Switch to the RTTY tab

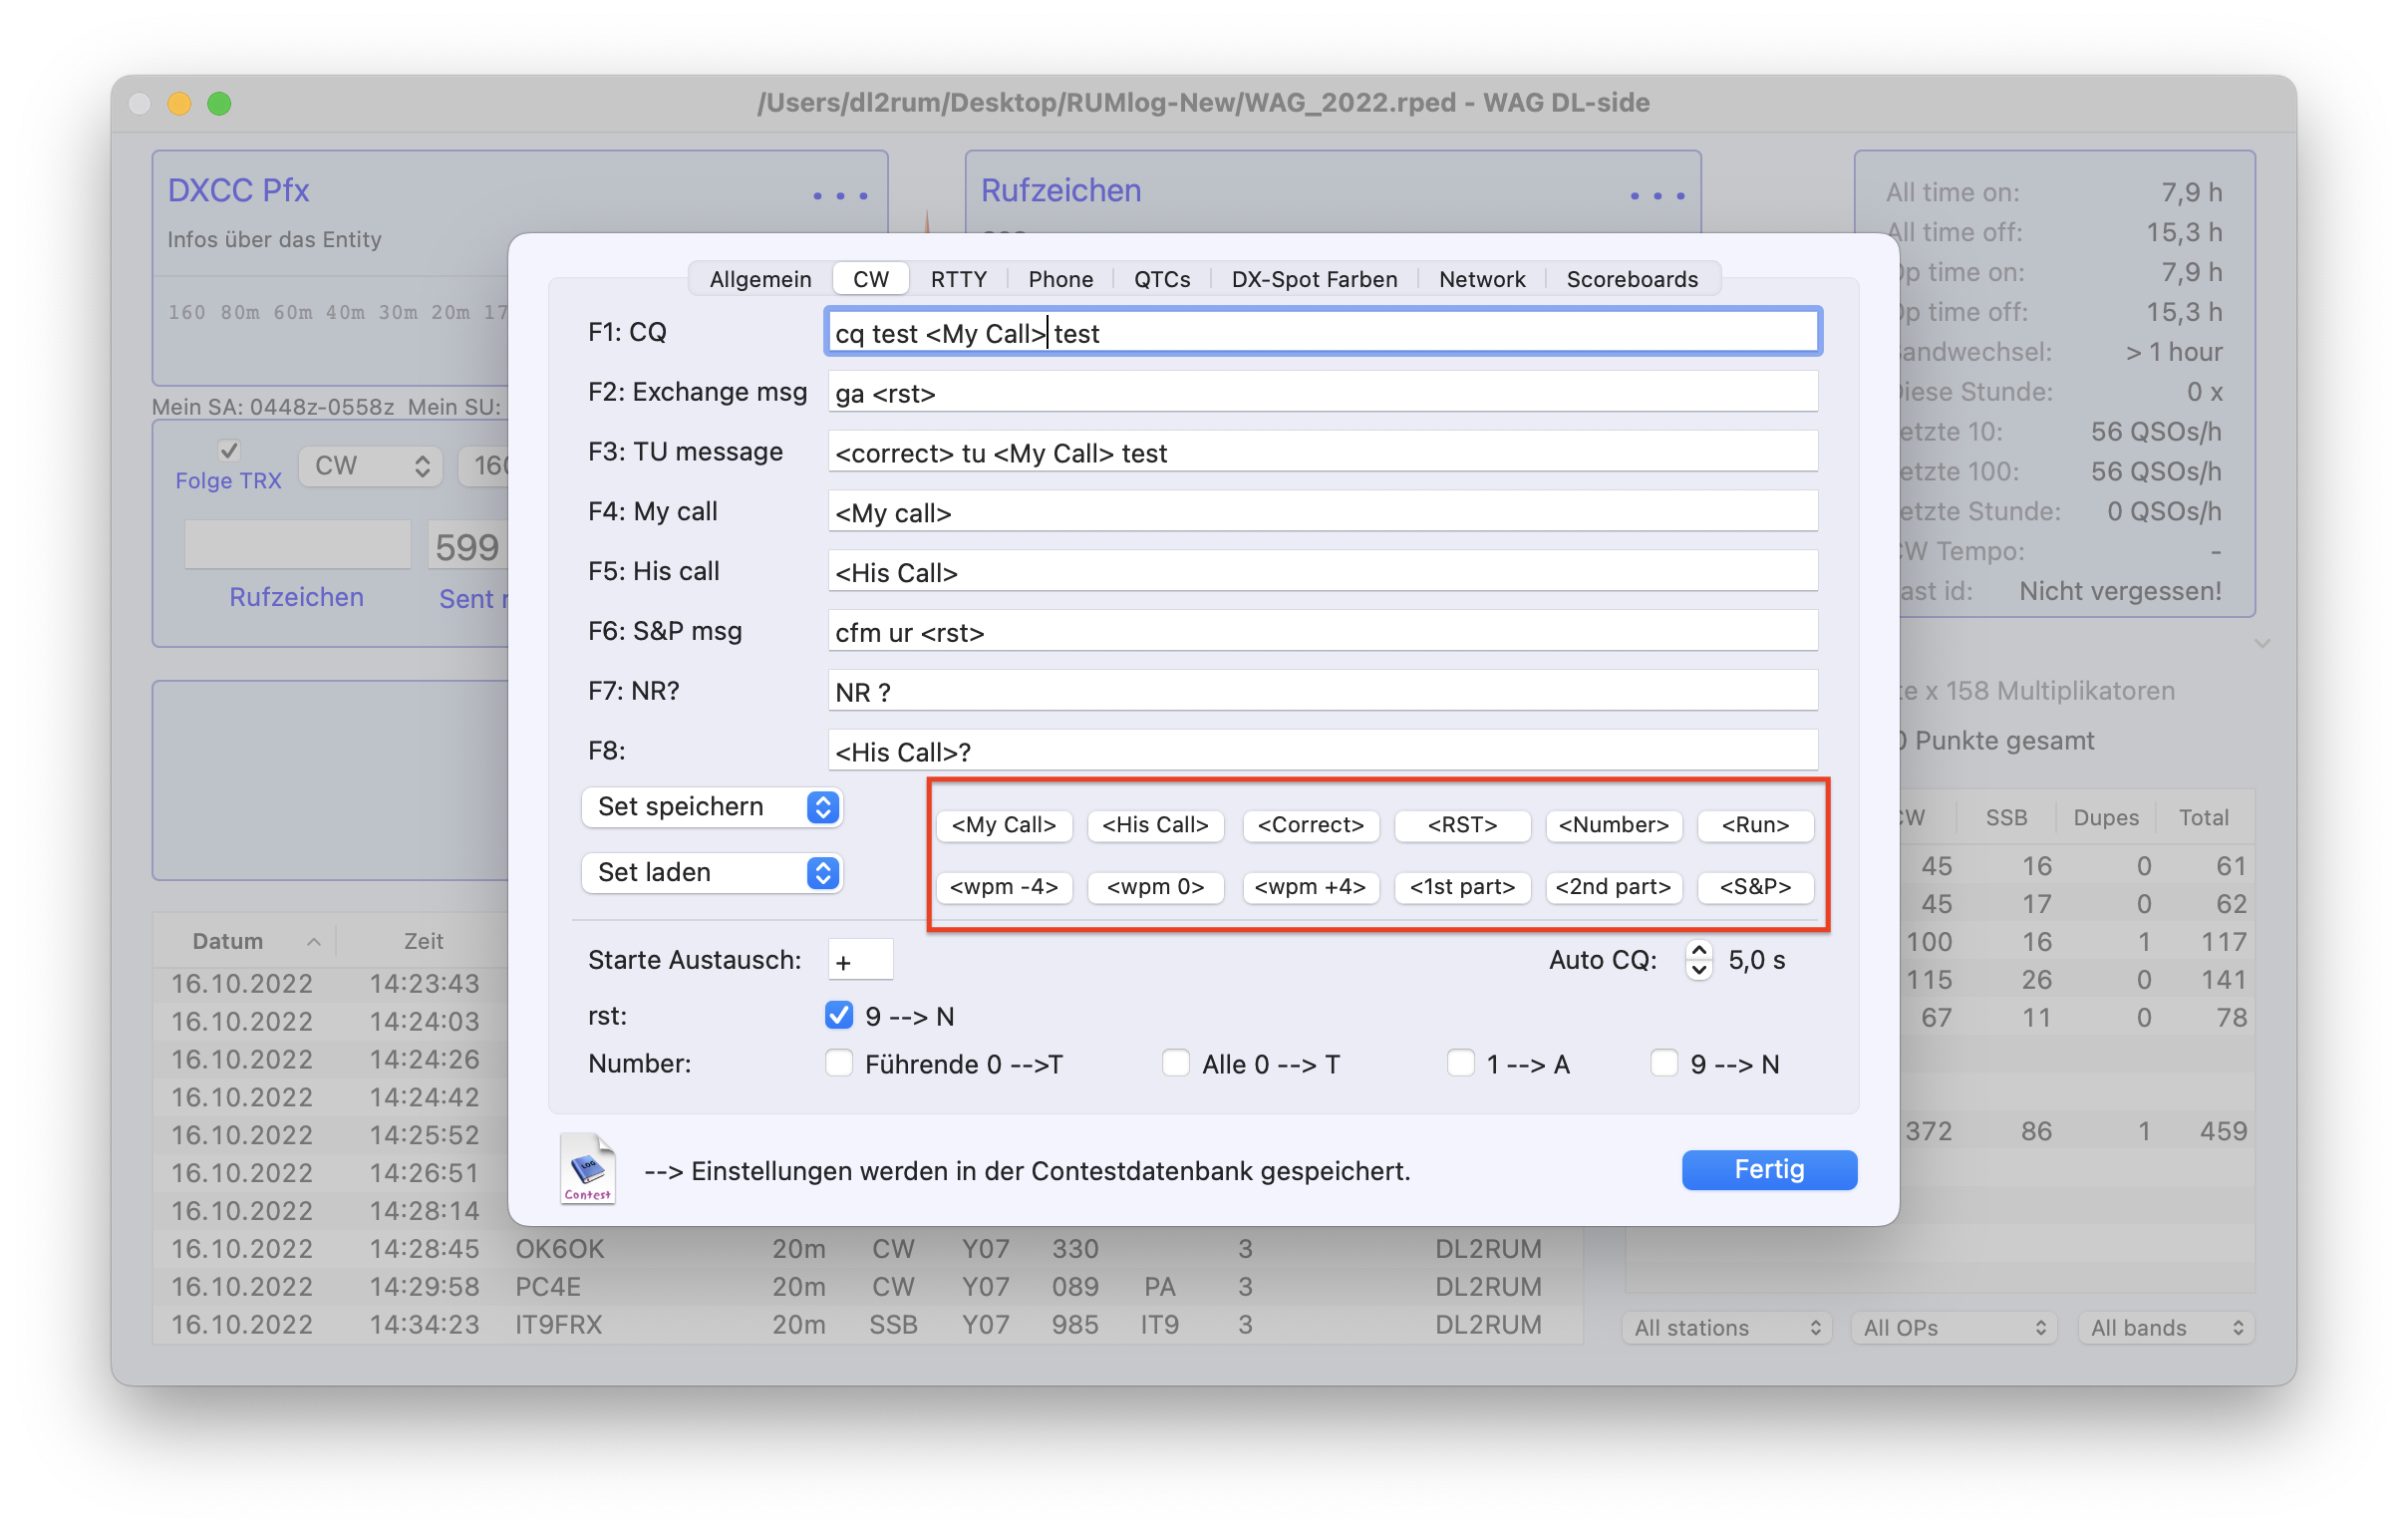958,279
